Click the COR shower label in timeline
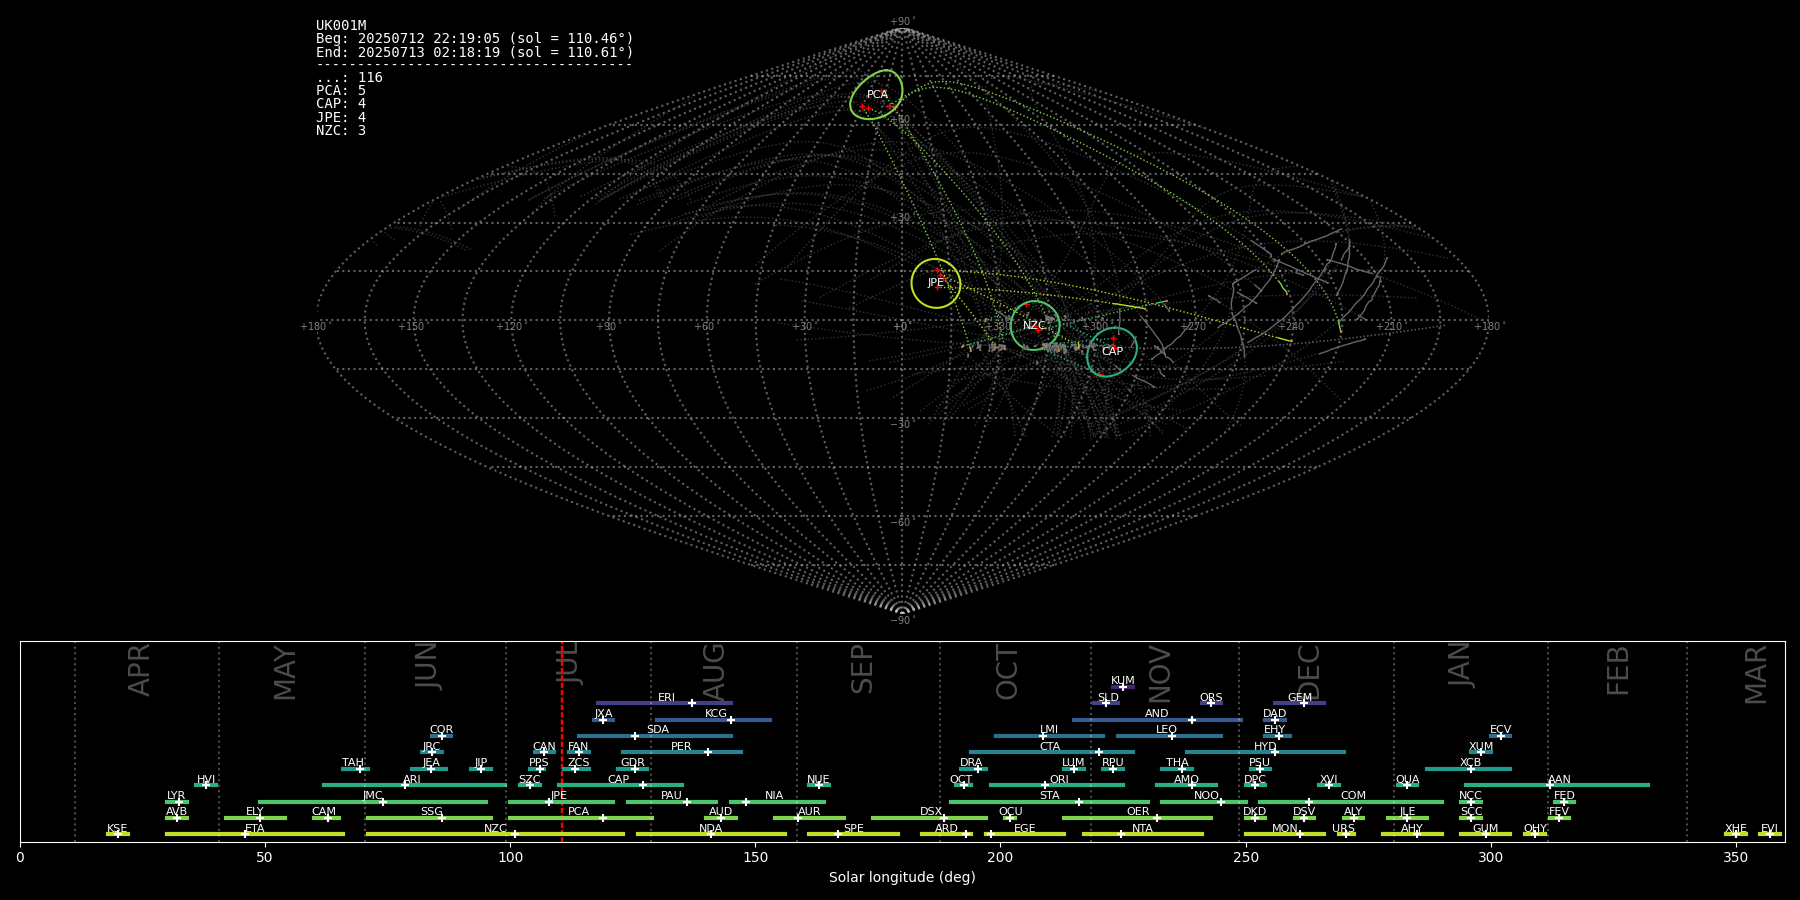Viewport: 1800px width, 900px height. click(441, 731)
